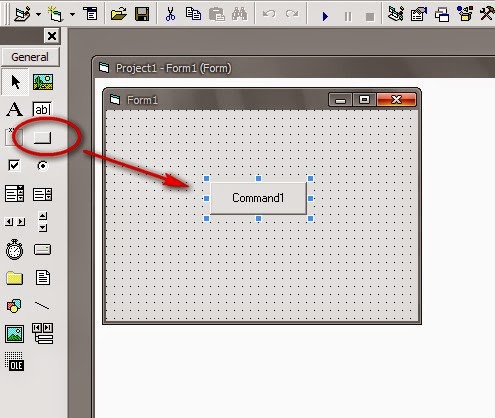This screenshot has width=495, height=418.
Task: Select the Timer tool
Action: click(14, 249)
